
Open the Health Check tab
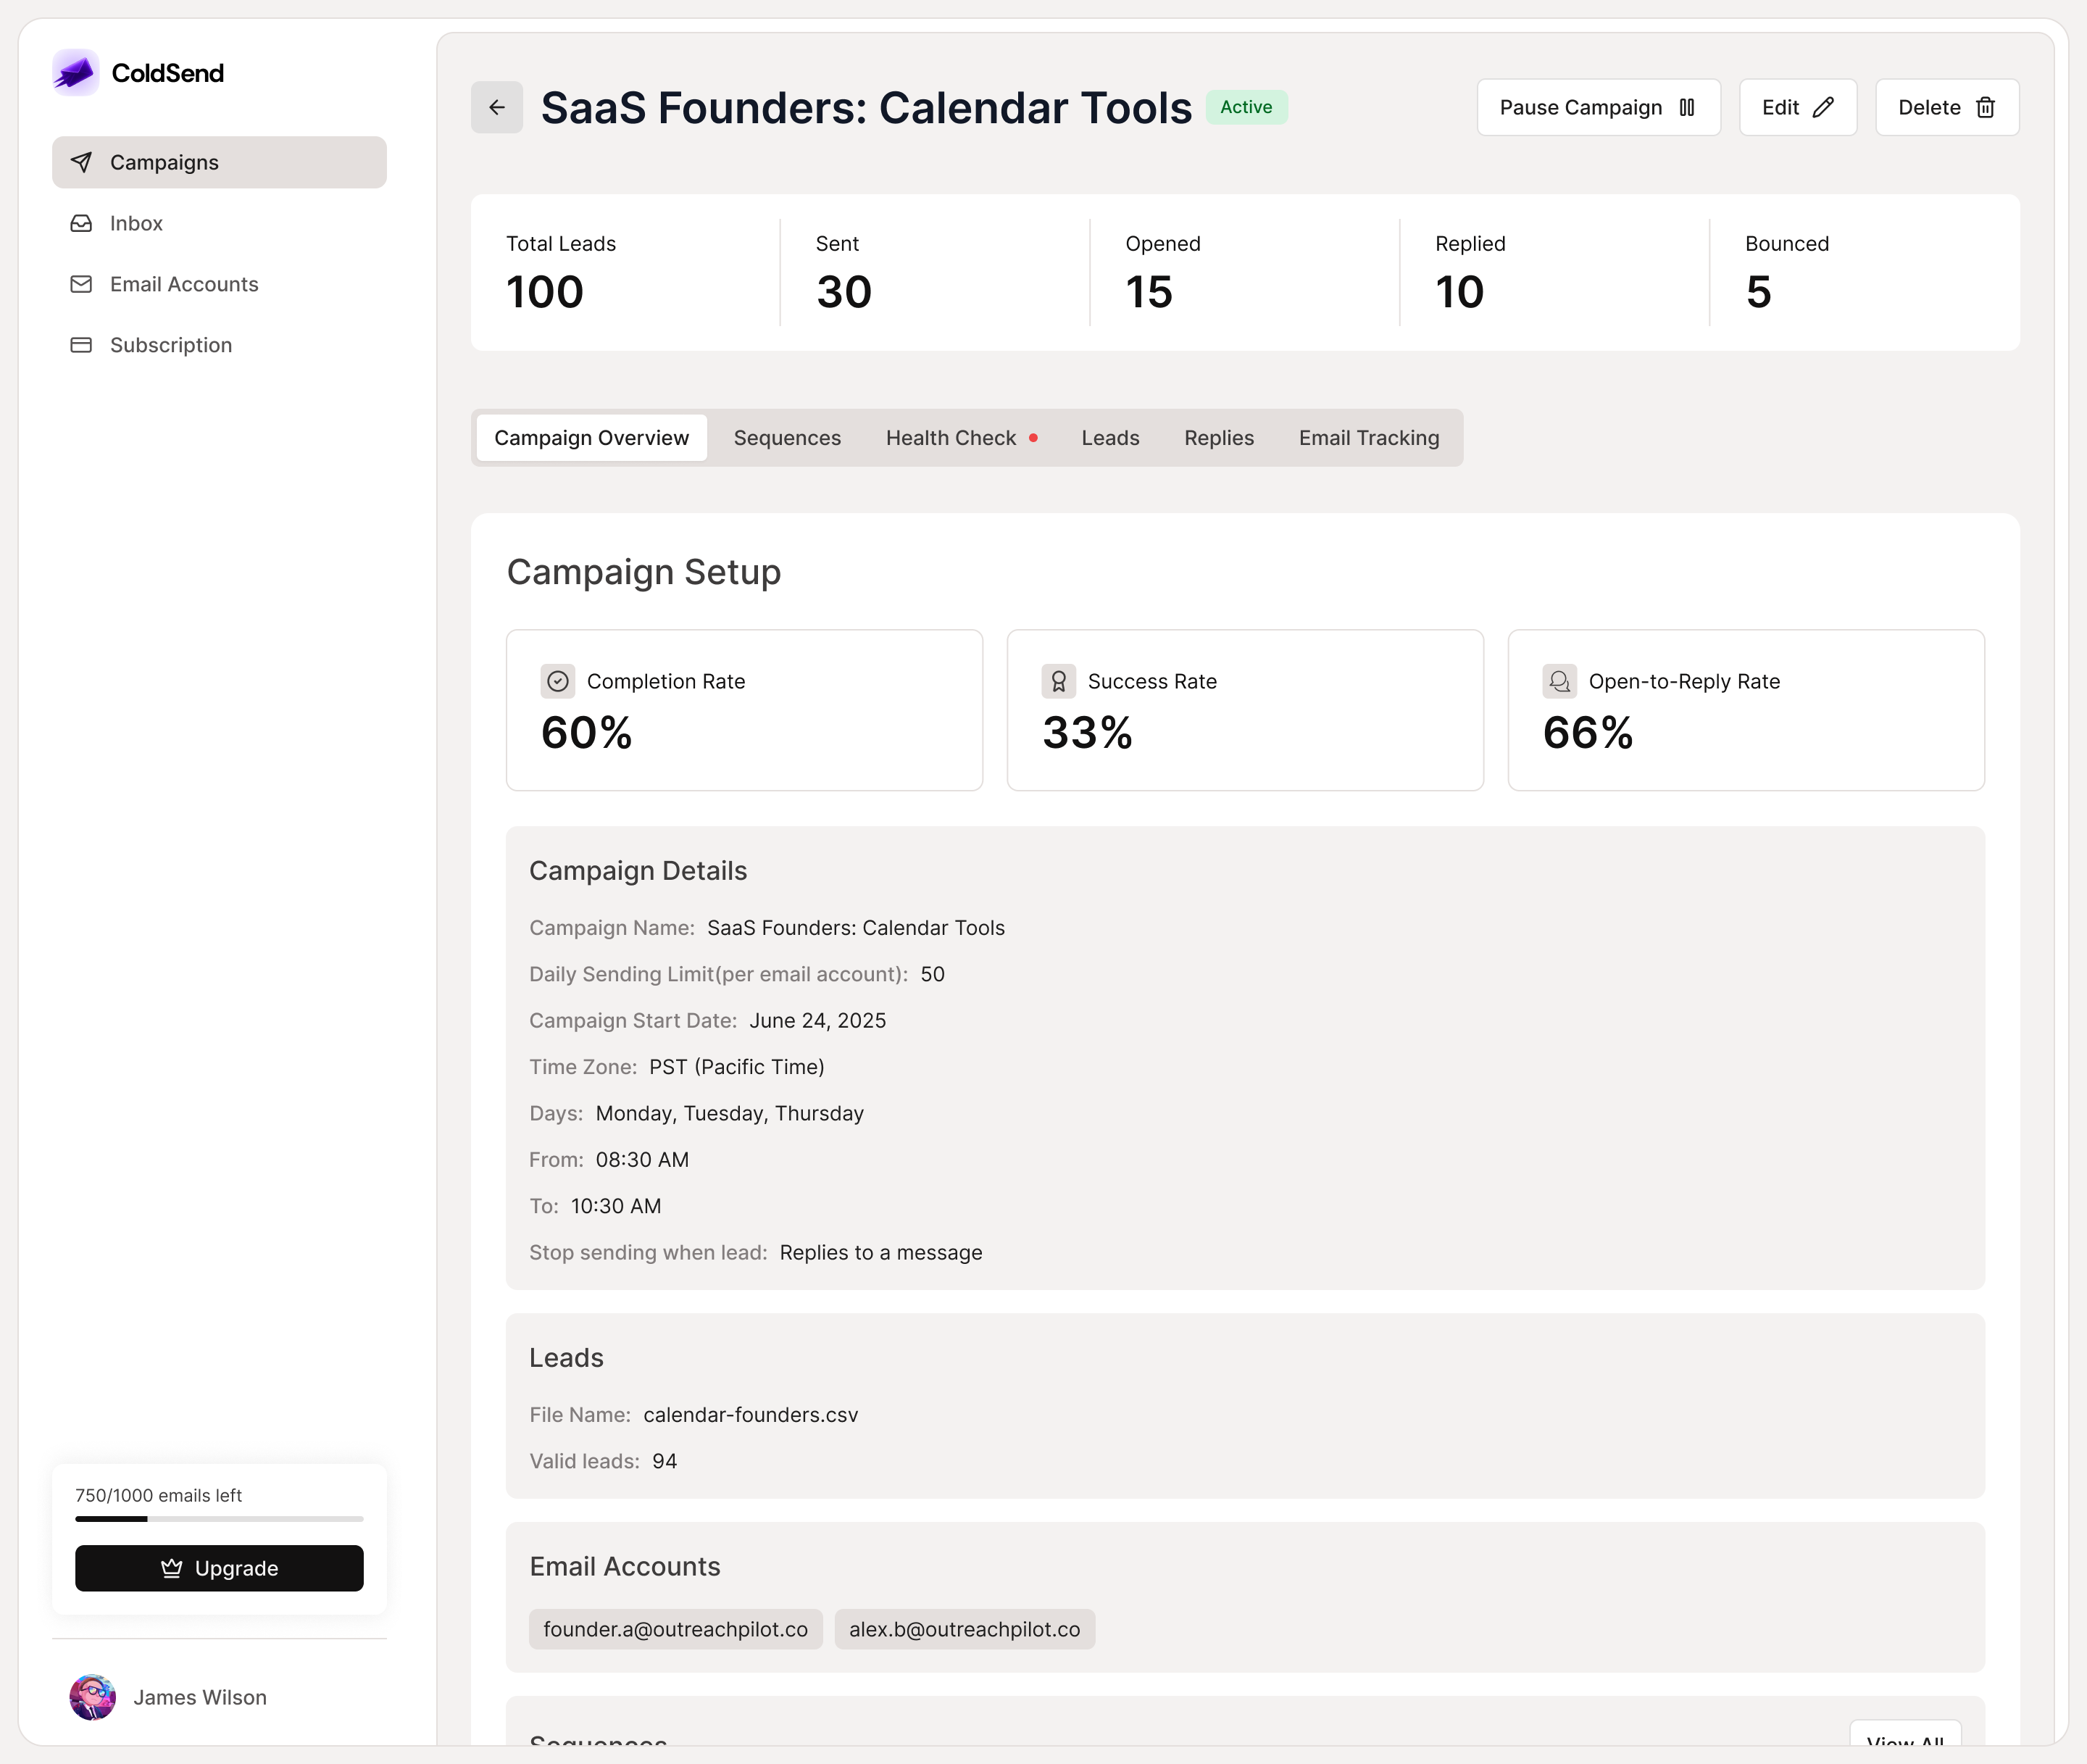961,438
